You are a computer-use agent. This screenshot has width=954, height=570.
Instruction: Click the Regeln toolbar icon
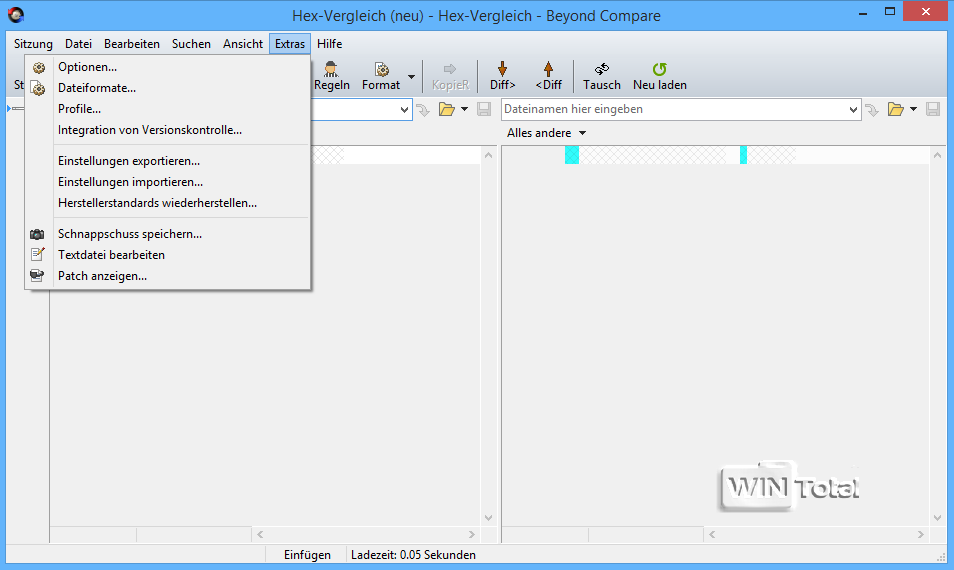(x=332, y=76)
